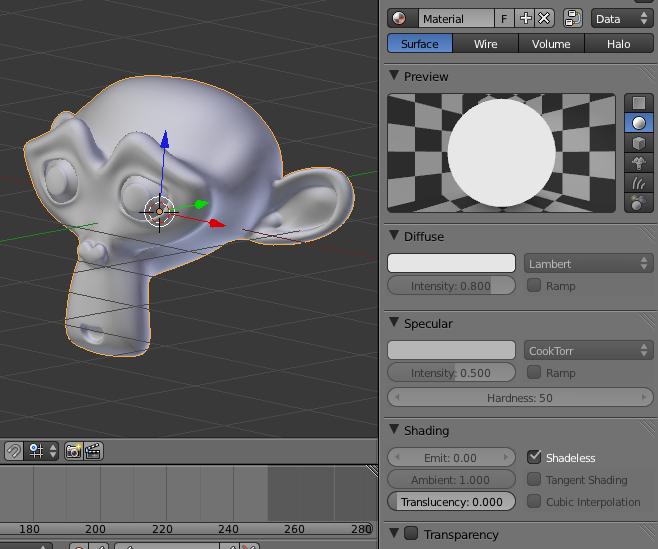
Task: Click the red X-axis manipulator arrow
Action: click(x=217, y=223)
